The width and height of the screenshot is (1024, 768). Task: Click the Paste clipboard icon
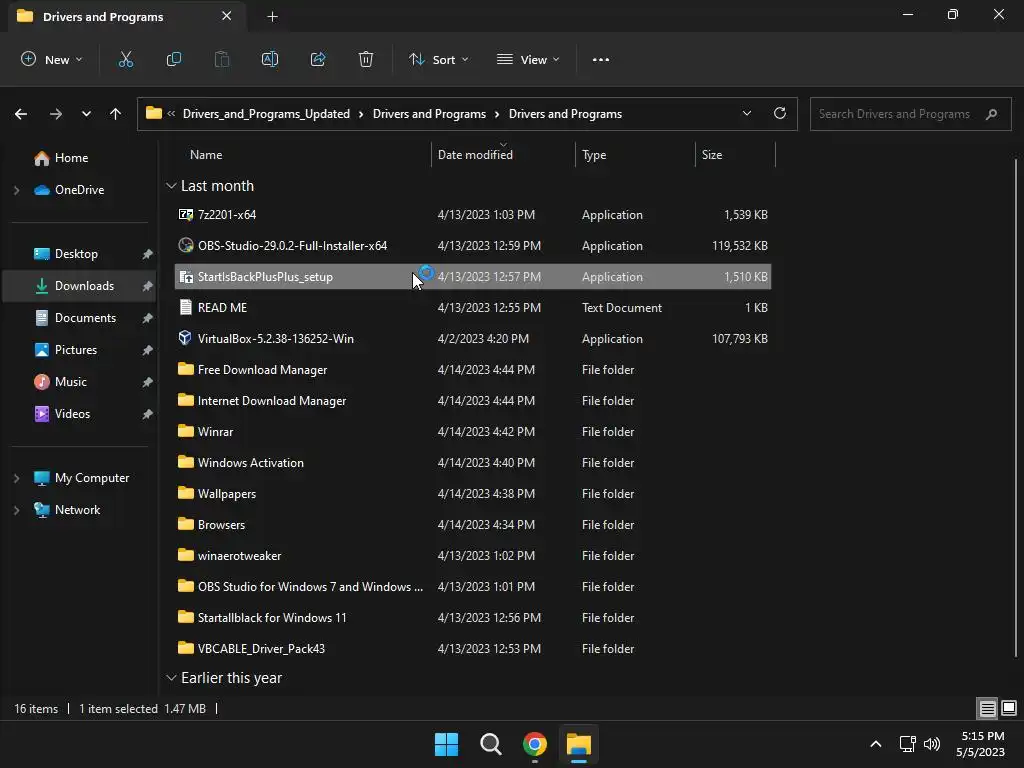(222, 59)
